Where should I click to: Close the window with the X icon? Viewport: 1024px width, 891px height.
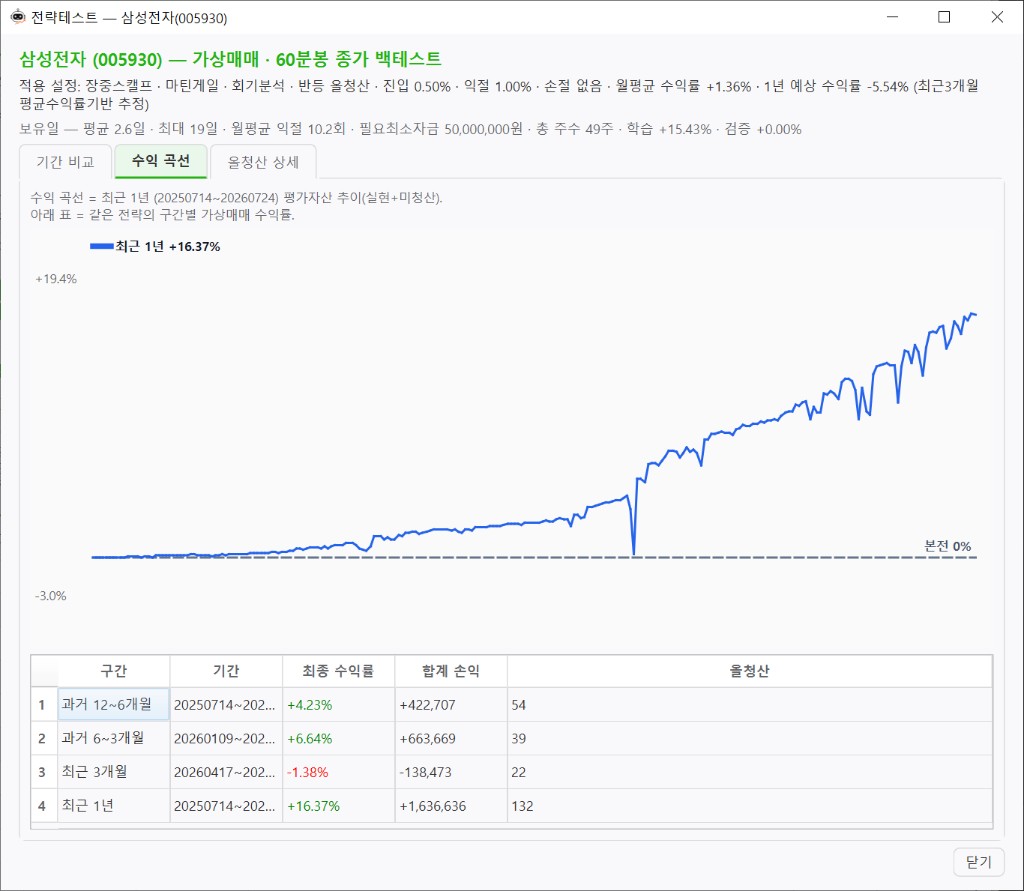tap(997, 17)
